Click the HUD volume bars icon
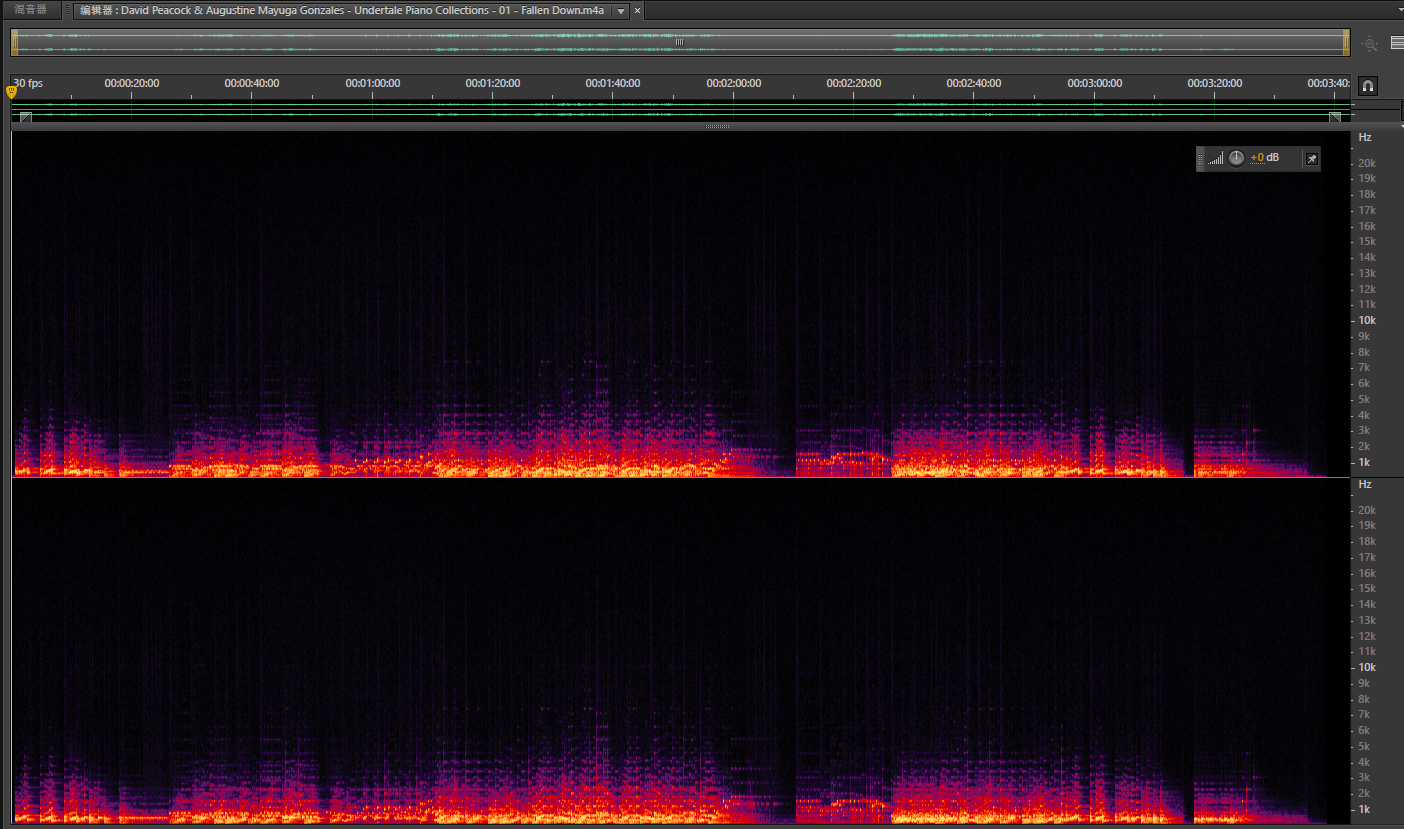 pyautogui.click(x=1215, y=159)
